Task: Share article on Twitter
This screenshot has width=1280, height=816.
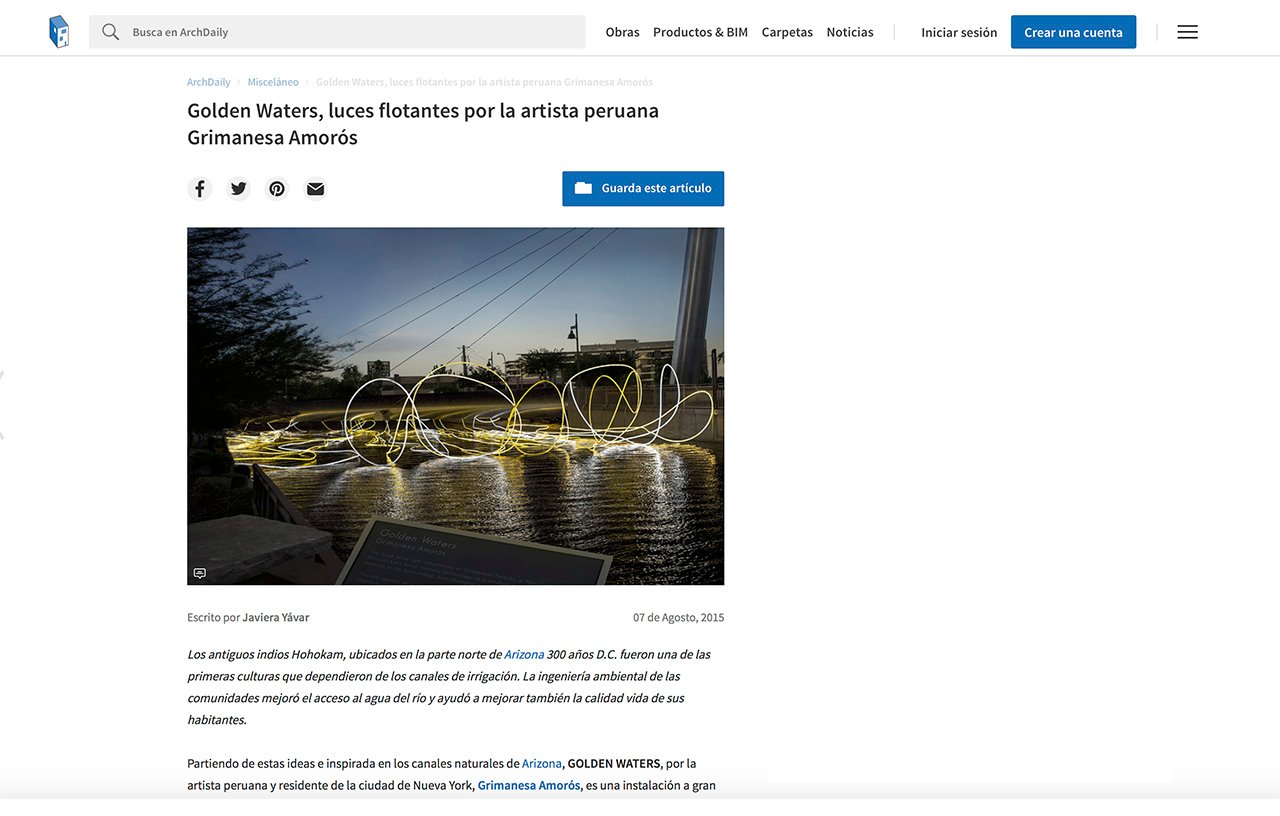Action: tap(238, 189)
